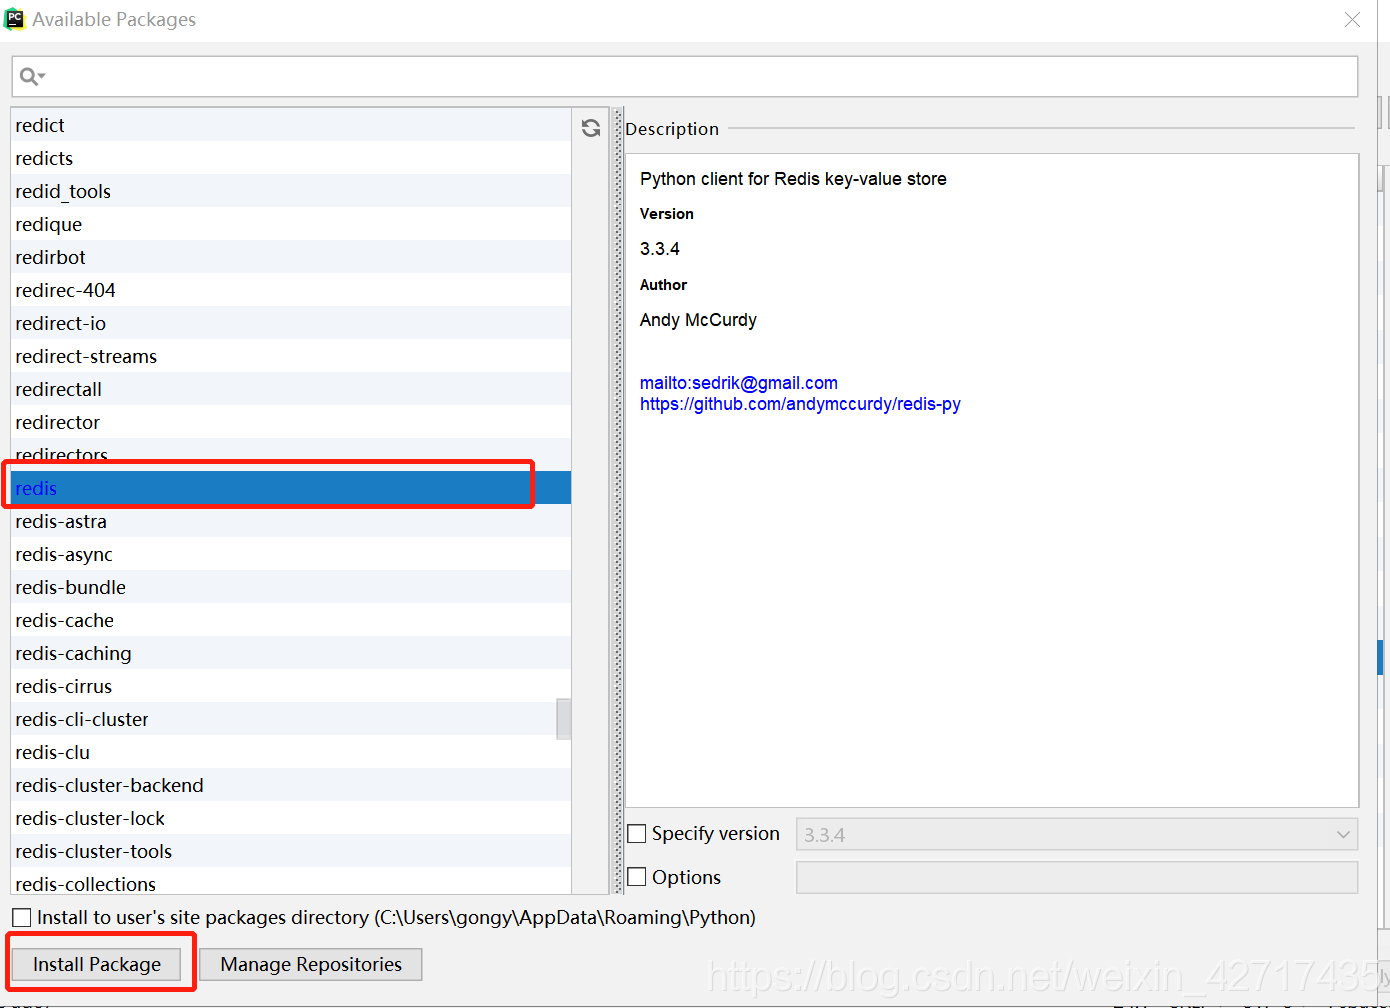Viewport: 1390px width, 1008px height.
Task: Select the redicts package
Action: coord(291,158)
